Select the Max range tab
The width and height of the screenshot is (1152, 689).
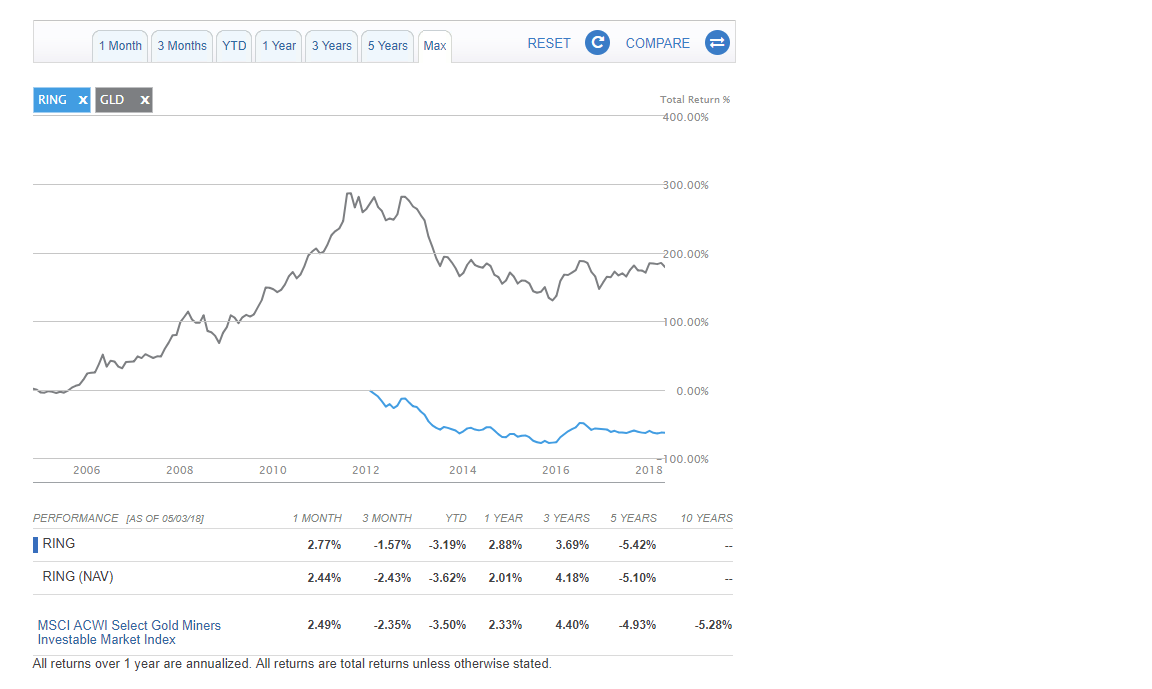tap(435, 46)
